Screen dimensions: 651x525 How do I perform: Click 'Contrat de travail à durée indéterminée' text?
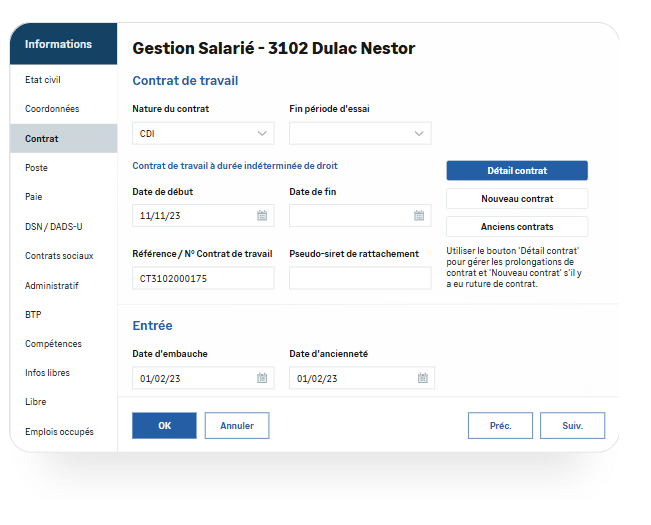pos(235,166)
